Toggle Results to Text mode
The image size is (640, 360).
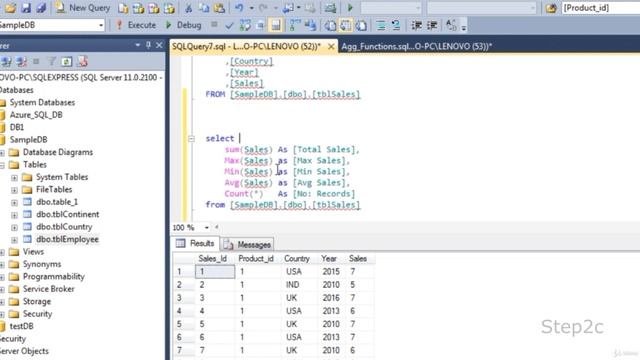(x=330, y=26)
